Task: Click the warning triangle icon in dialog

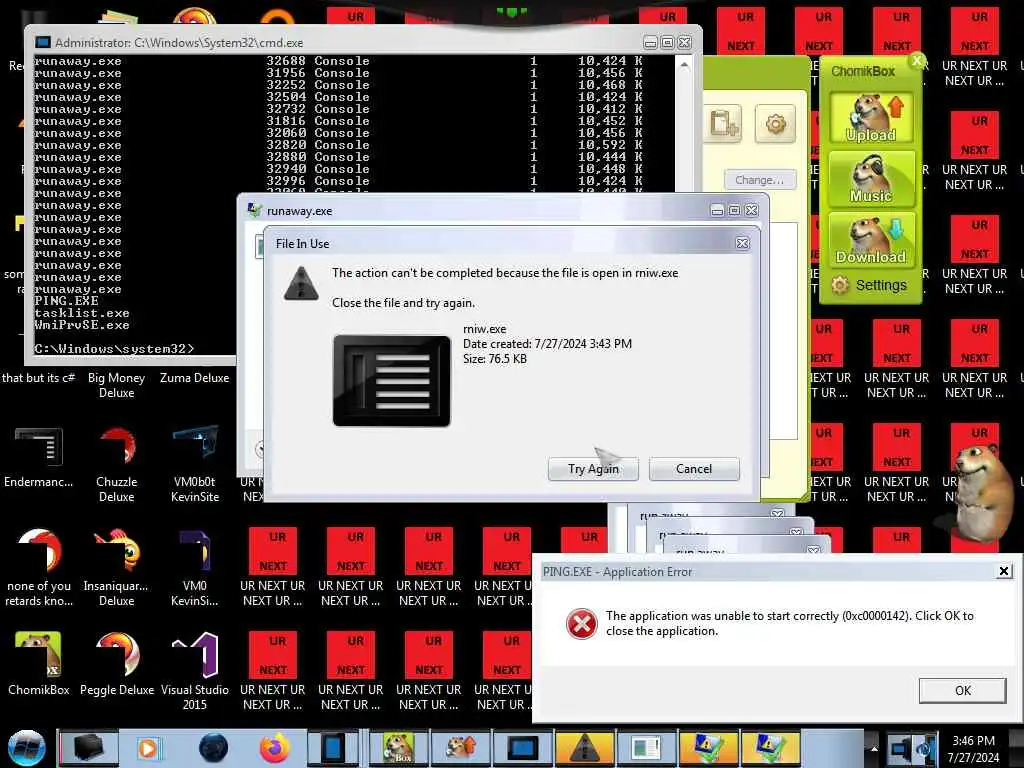Action: point(301,283)
